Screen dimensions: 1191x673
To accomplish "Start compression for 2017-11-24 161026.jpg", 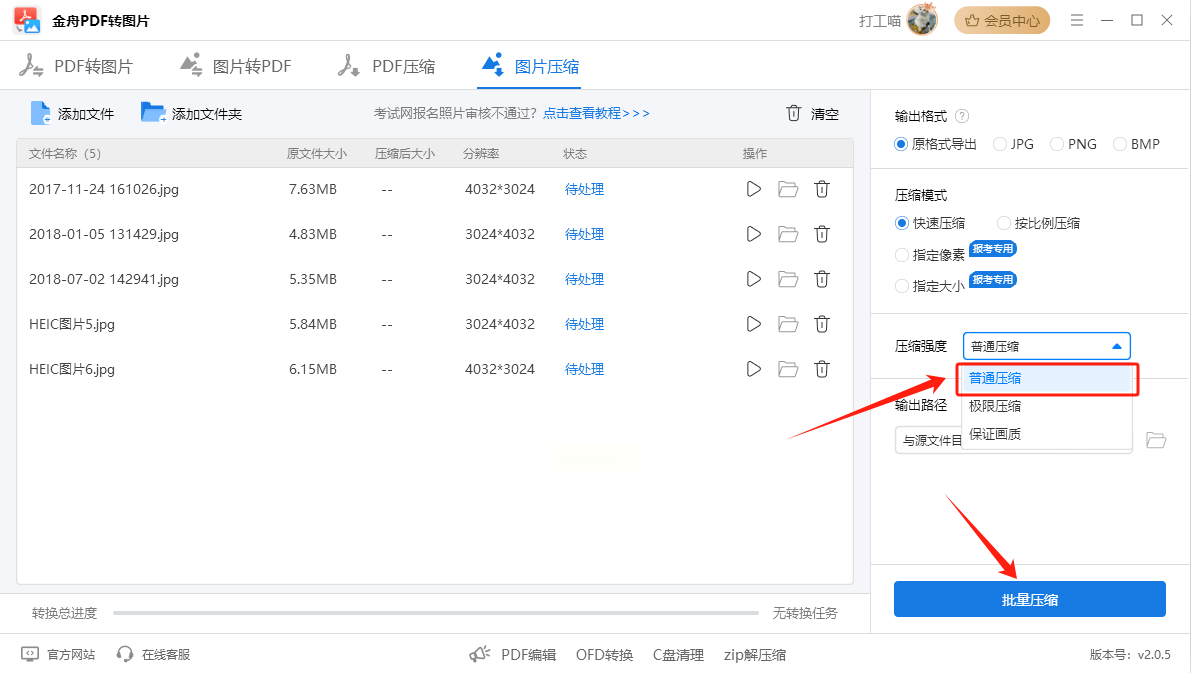I will click(x=754, y=189).
